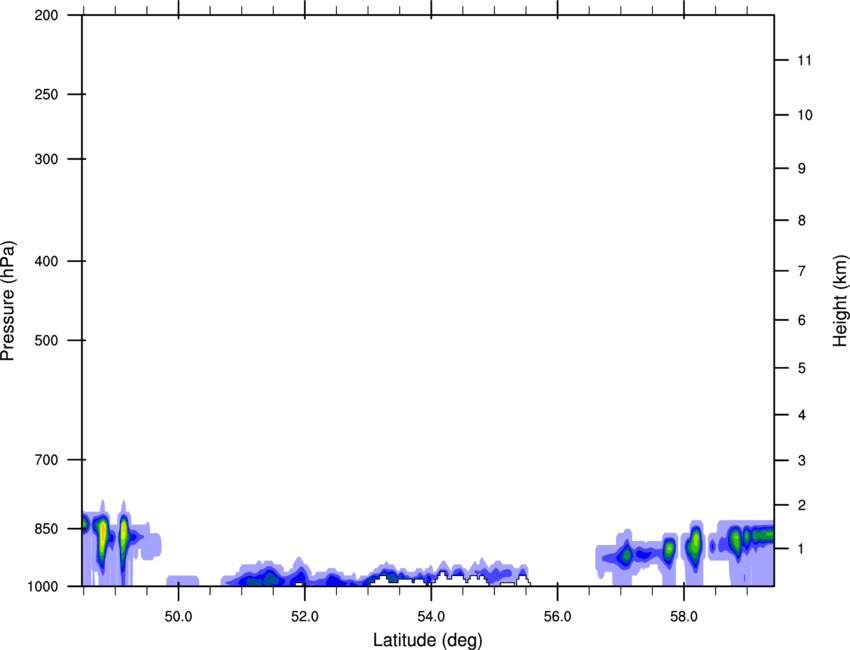Select the 300 pressure tick label
Viewport: 850px width, 650px height.
click(46, 159)
